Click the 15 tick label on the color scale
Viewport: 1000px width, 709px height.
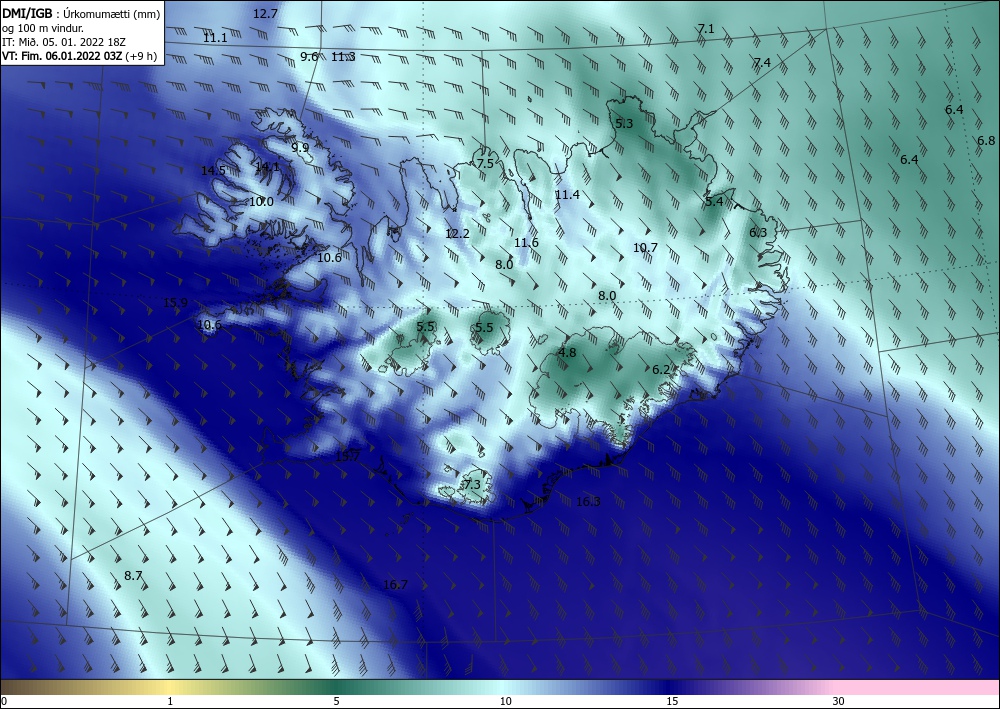point(672,702)
